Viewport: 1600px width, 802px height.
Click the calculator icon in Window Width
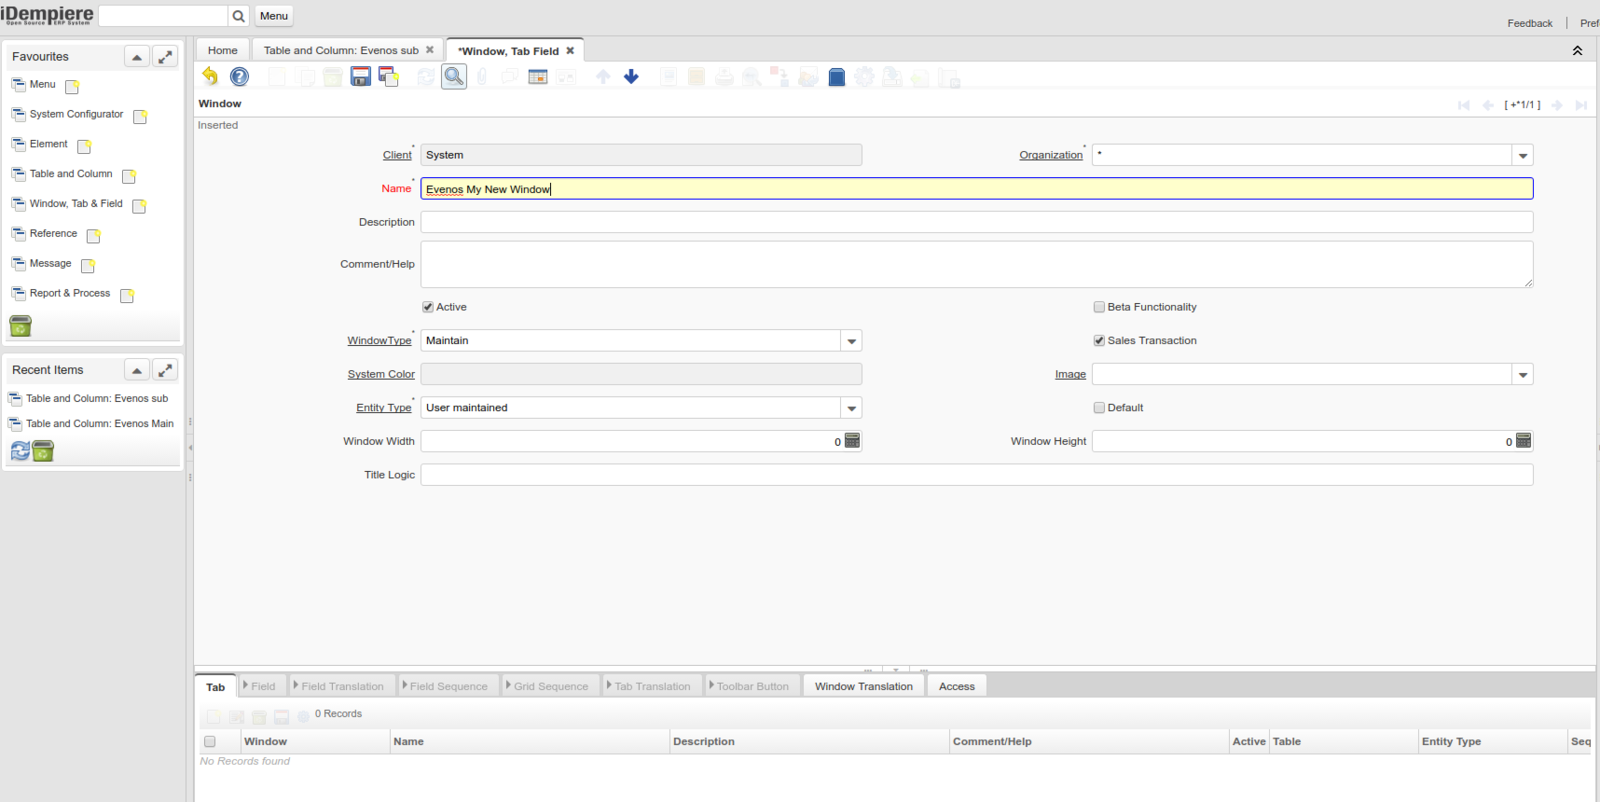(x=852, y=441)
